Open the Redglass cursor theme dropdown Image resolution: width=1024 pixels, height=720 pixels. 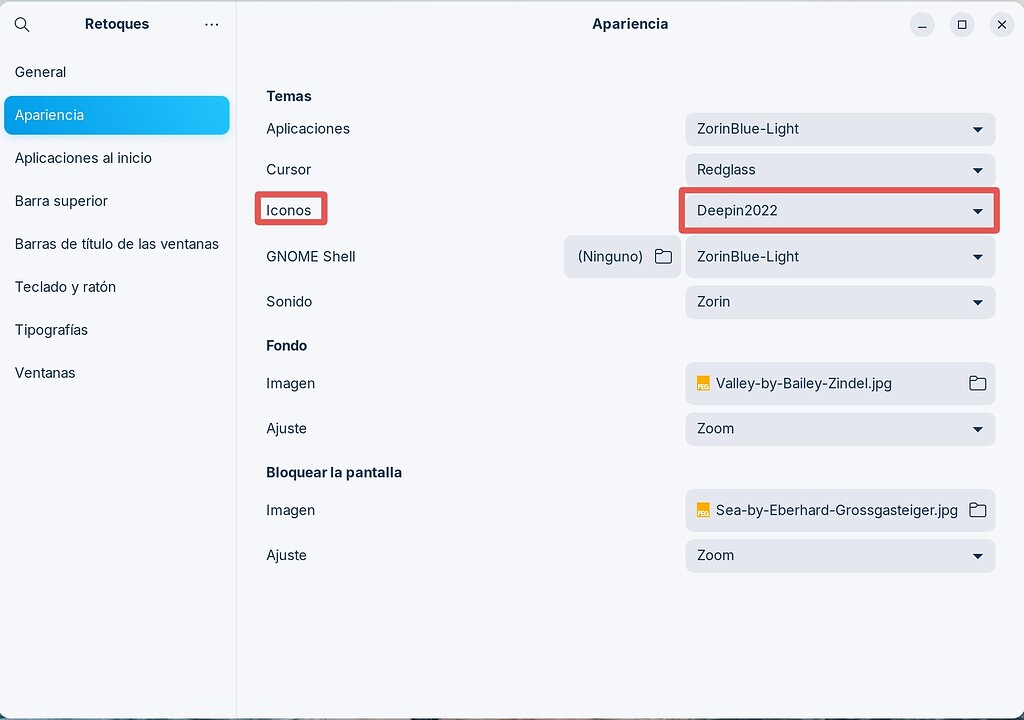(x=839, y=170)
